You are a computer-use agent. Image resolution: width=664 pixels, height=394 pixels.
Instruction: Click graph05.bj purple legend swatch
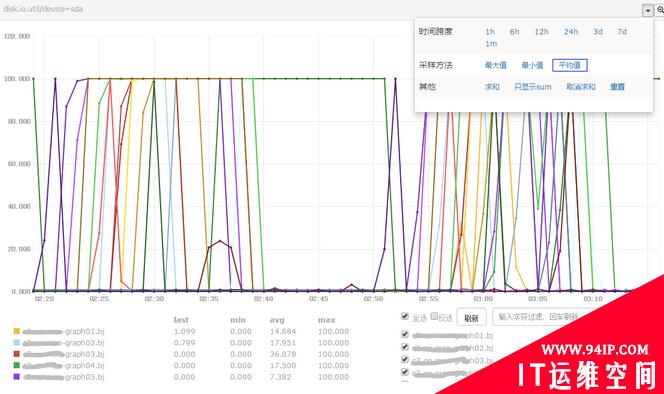pyautogui.click(x=17, y=377)
